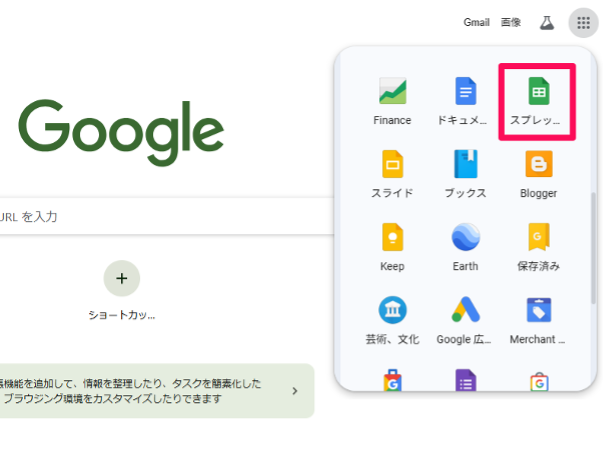Open the white Google shopping bag icon

[539, 381]
